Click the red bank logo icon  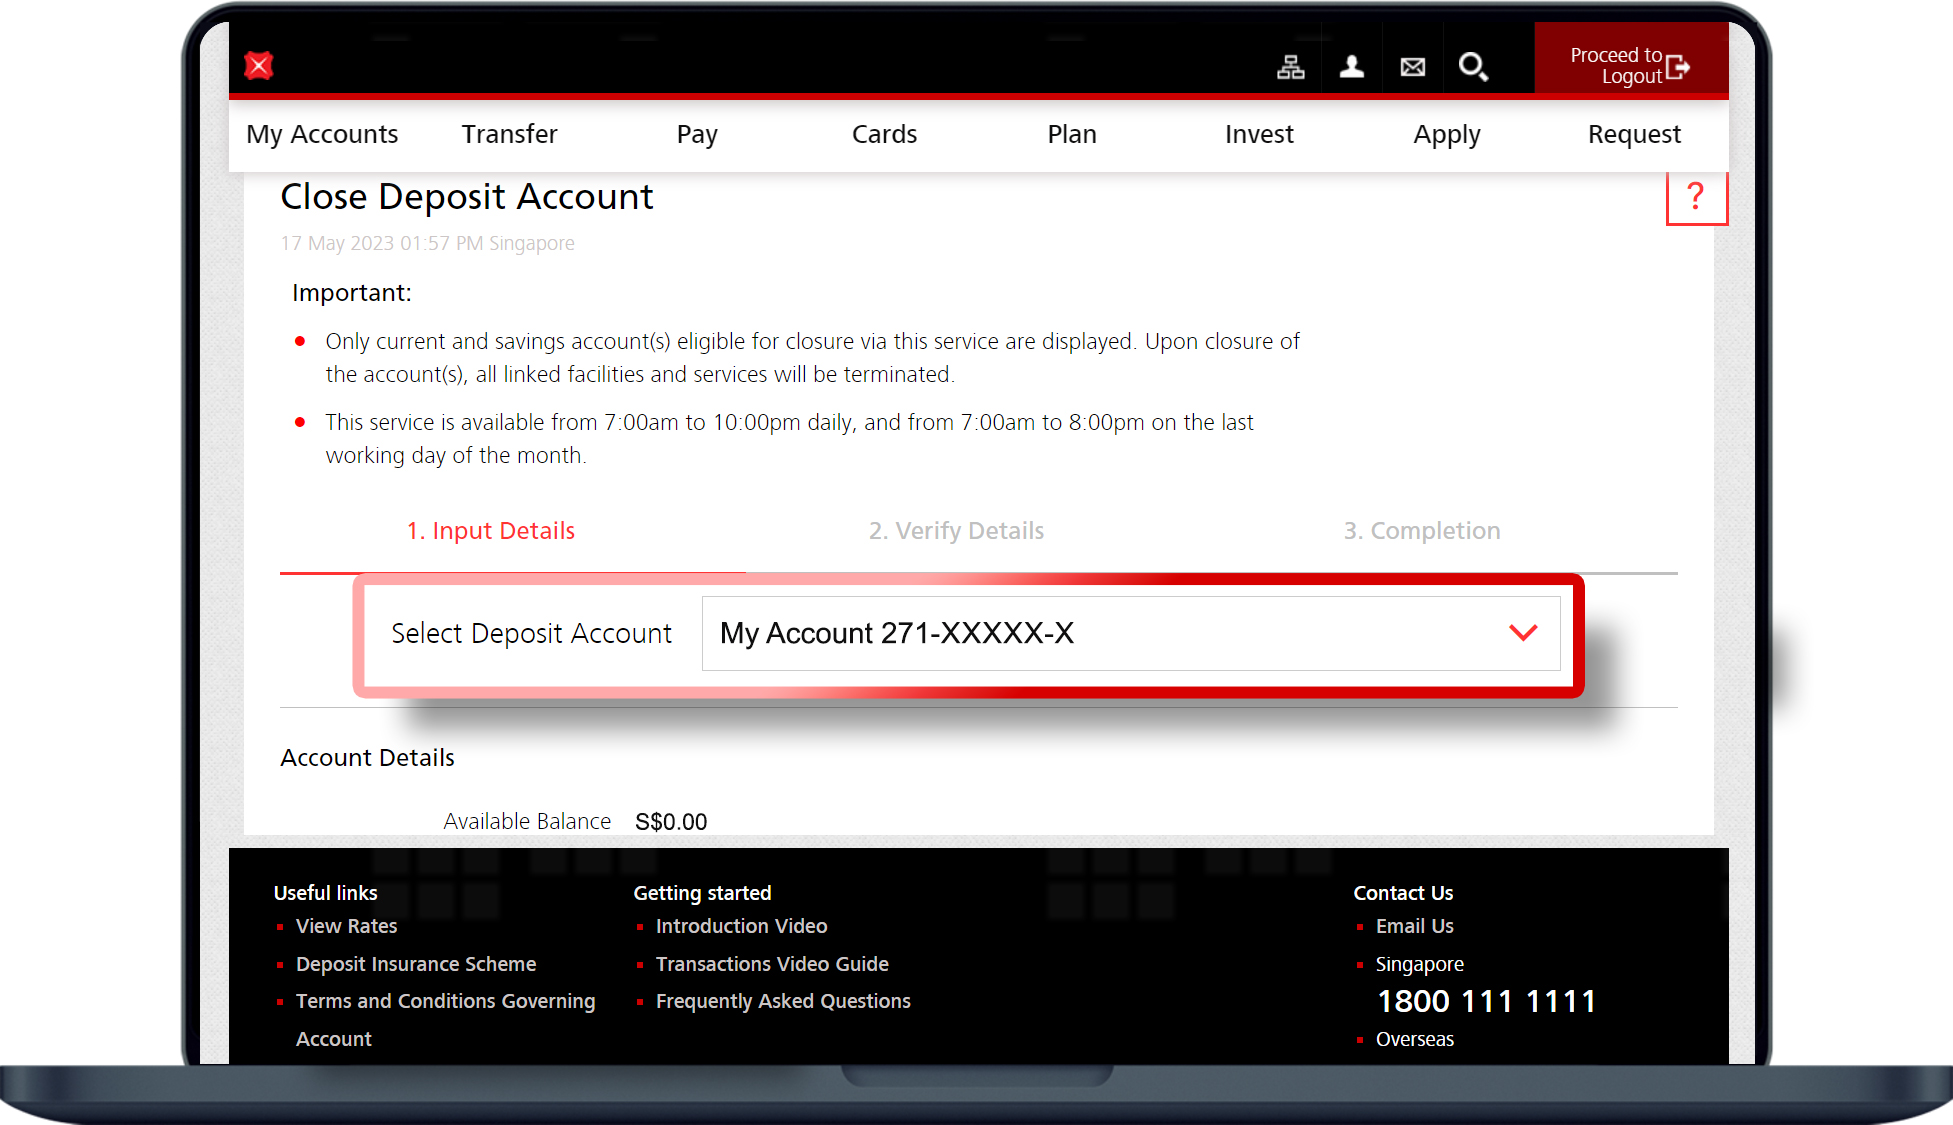(259, 66)
